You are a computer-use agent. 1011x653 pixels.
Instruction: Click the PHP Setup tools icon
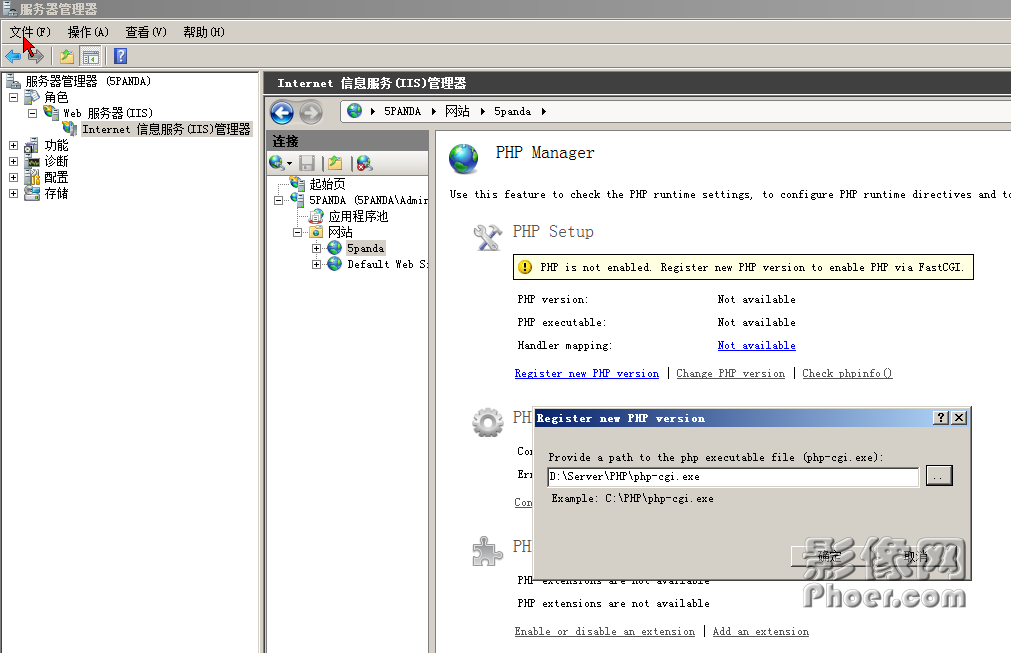[487, 237]
